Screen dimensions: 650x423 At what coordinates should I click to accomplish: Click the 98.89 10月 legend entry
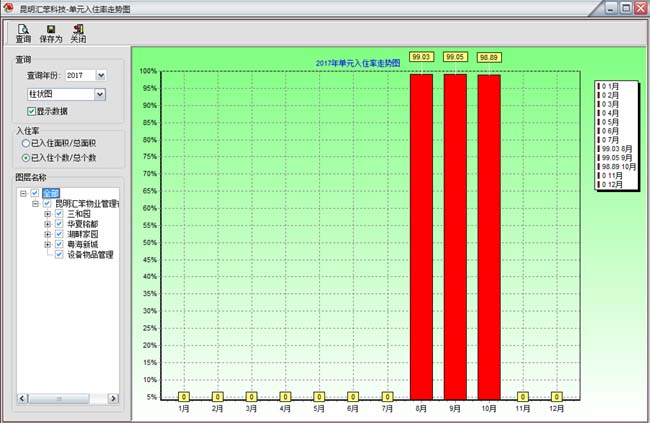[x=617, y=166]
